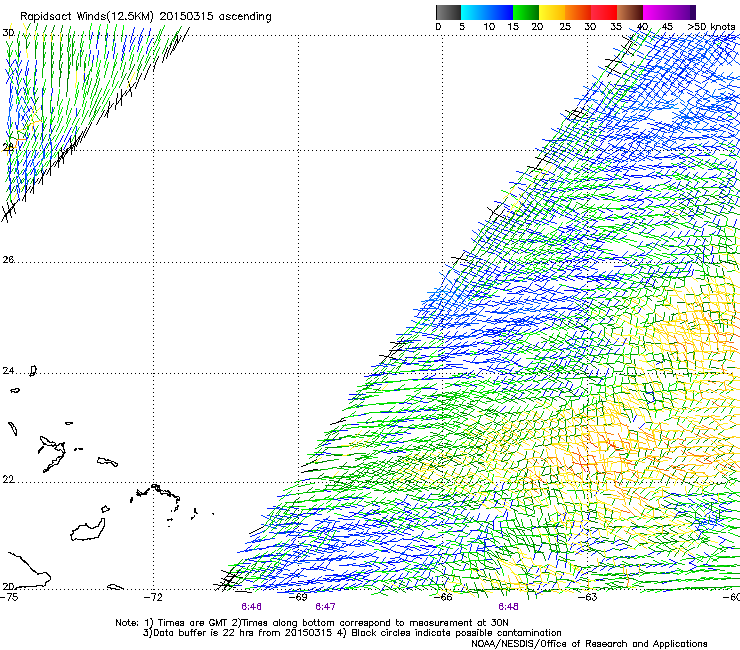
Task: Click the red 30-35 knots legend swatch
Action: (604, 12)
